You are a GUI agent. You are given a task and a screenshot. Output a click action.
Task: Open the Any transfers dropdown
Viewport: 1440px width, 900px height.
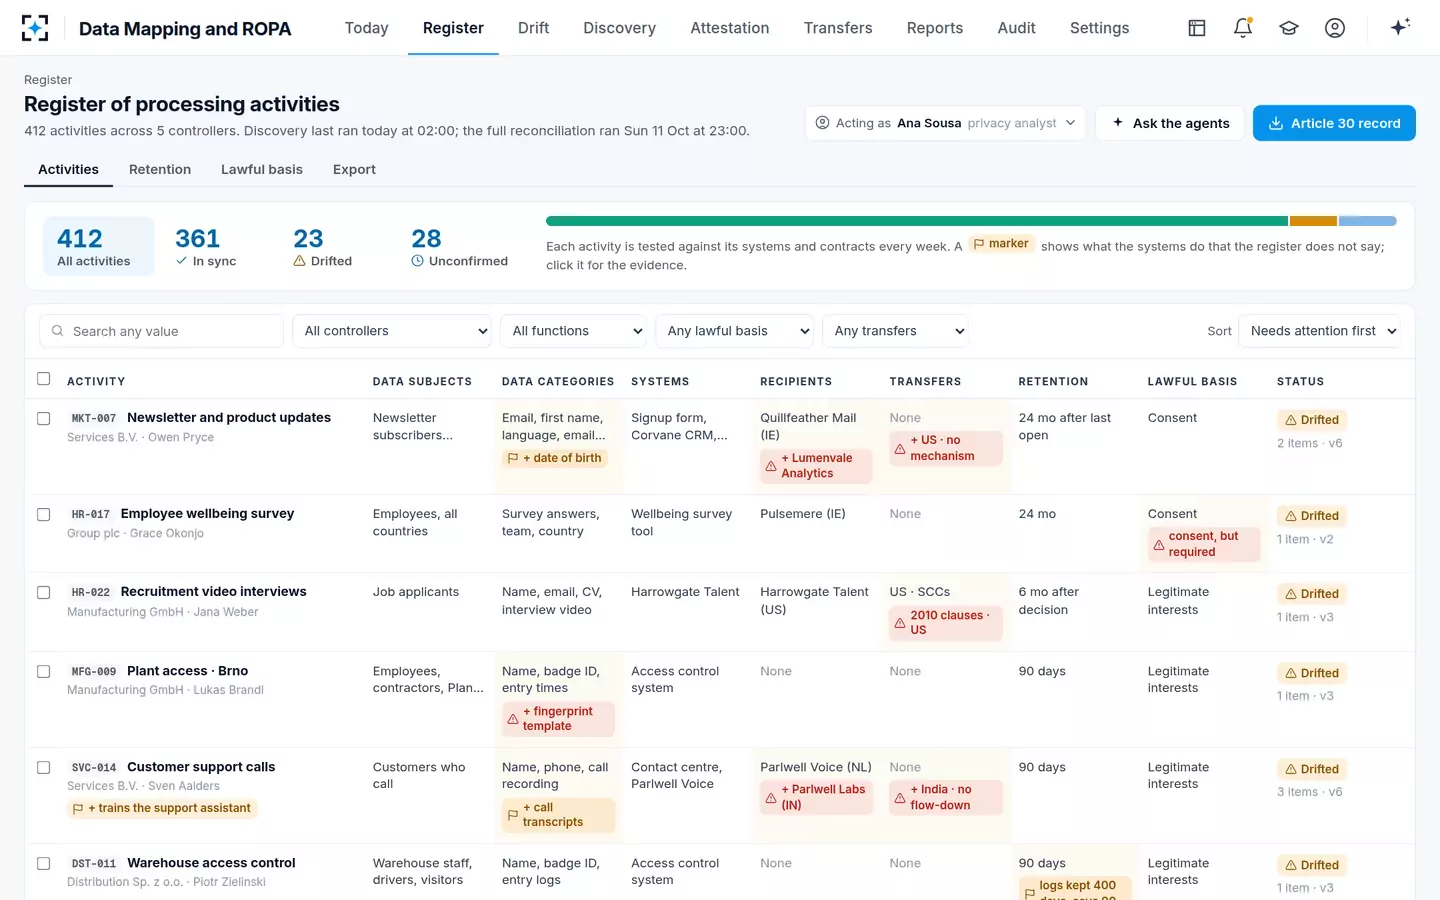895,331
